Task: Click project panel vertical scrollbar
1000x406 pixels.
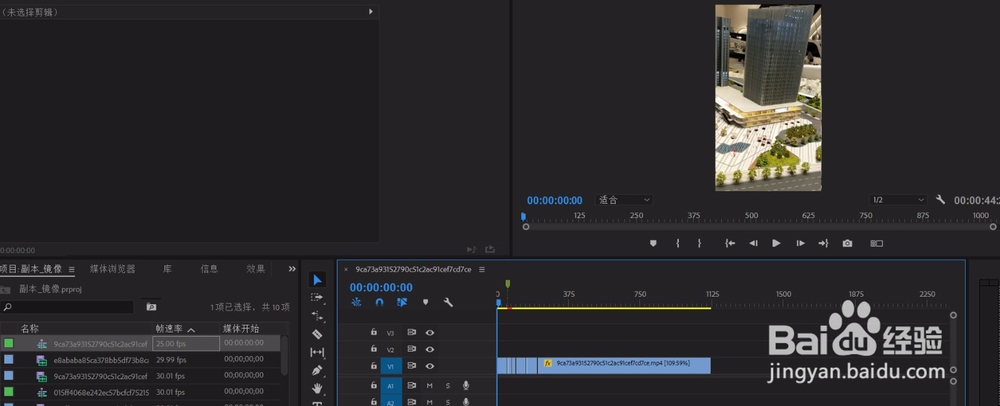Action: (x=284, y=356)
